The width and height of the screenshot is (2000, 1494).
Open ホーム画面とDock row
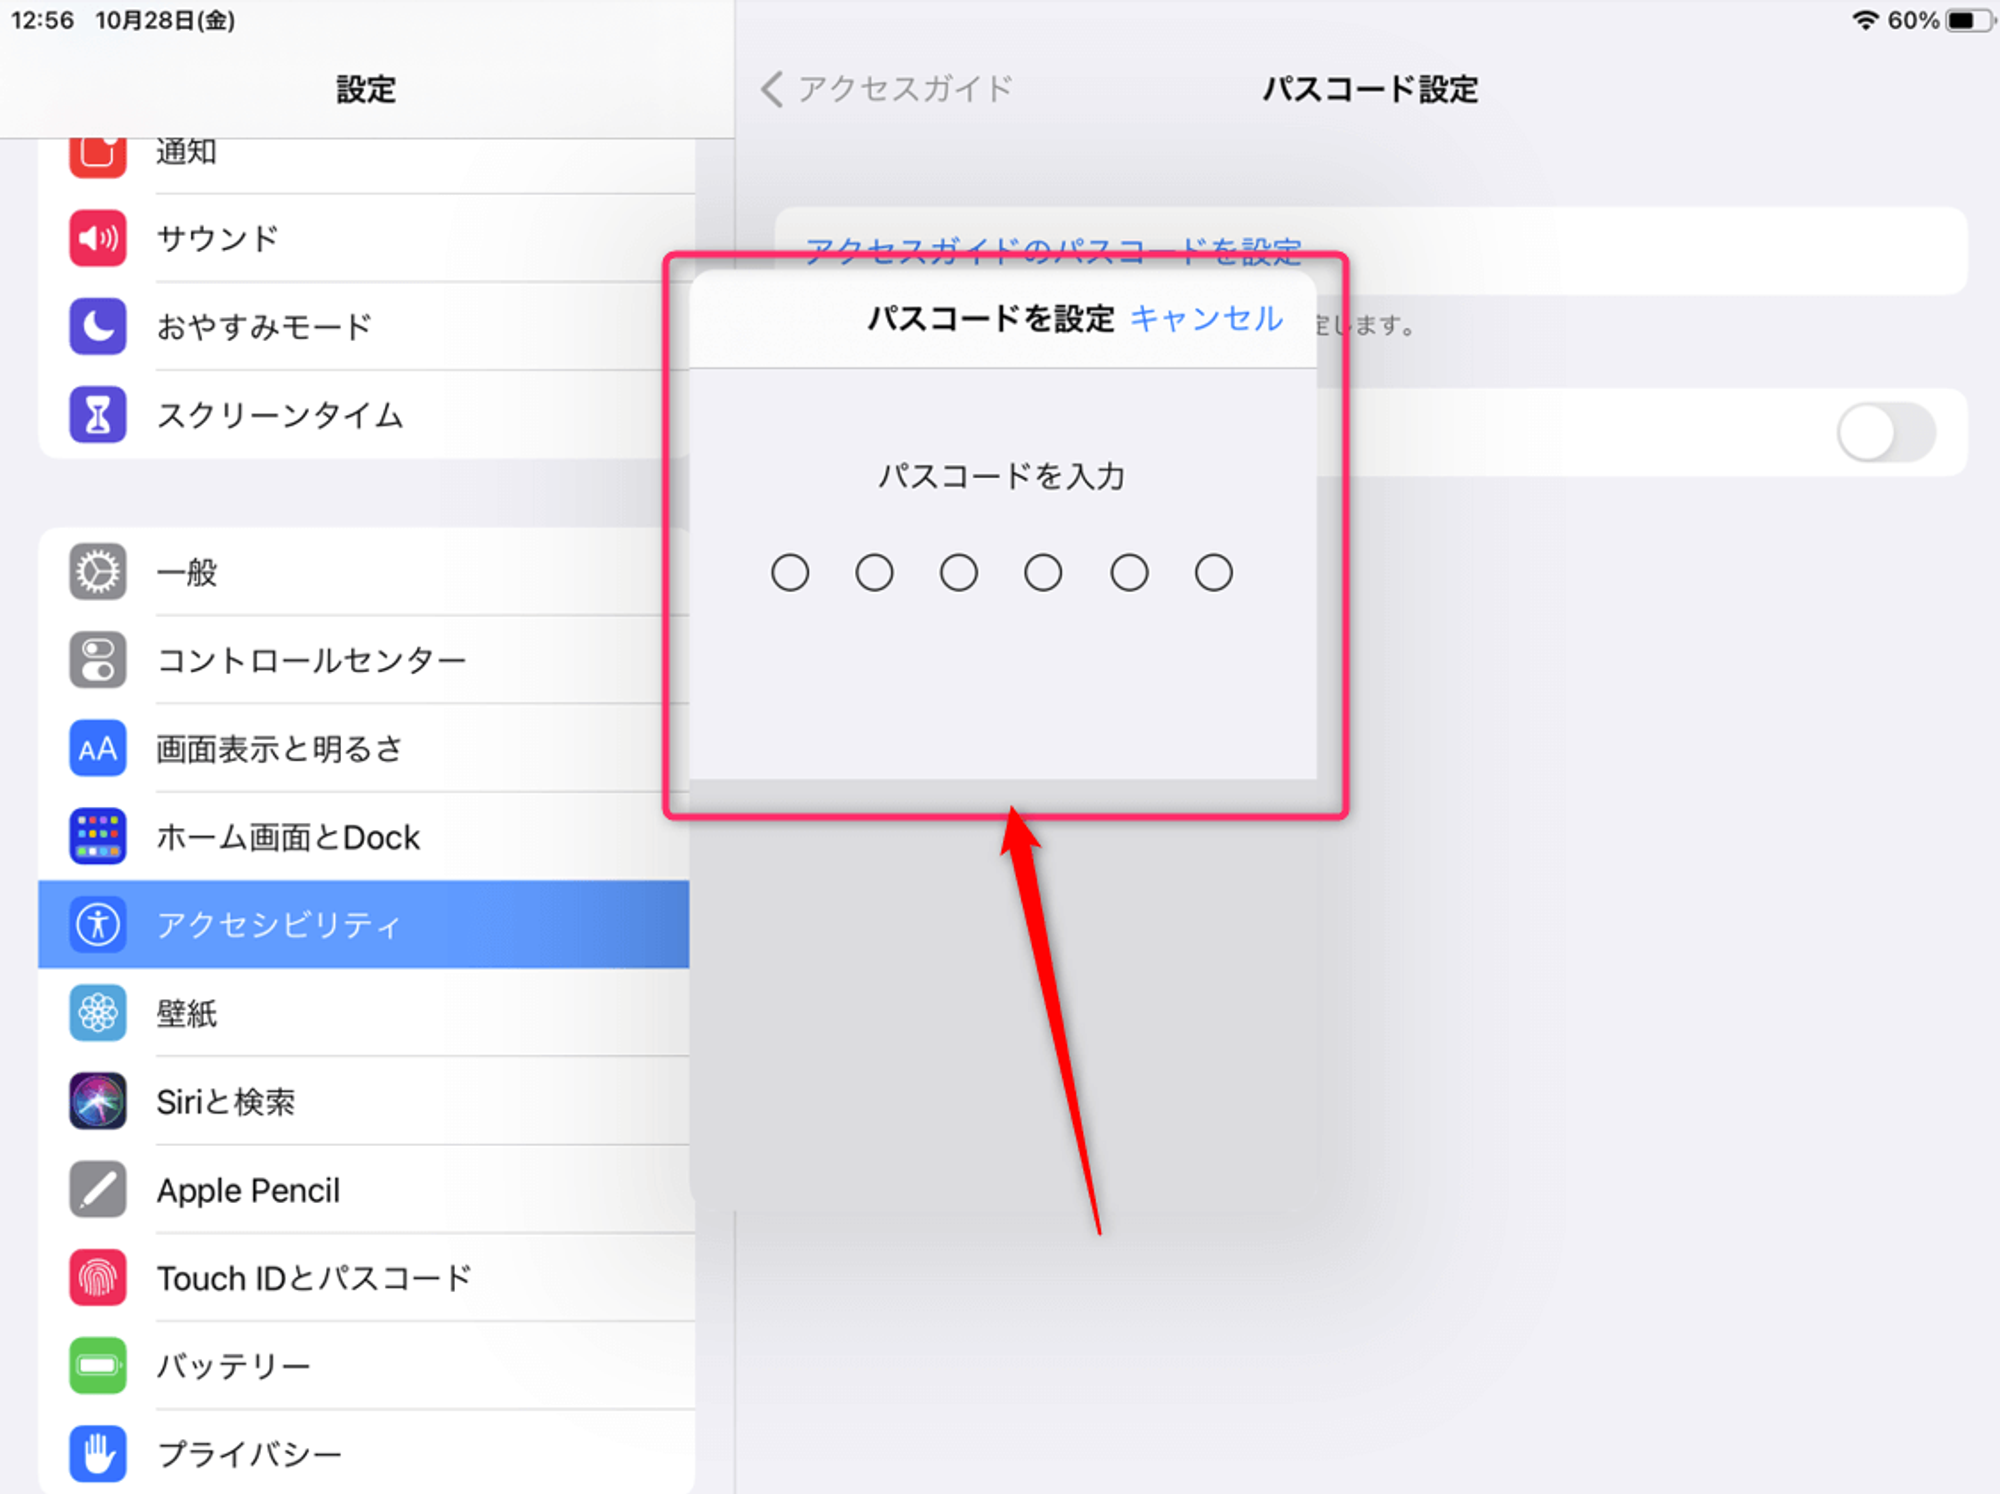coord(364,836)
